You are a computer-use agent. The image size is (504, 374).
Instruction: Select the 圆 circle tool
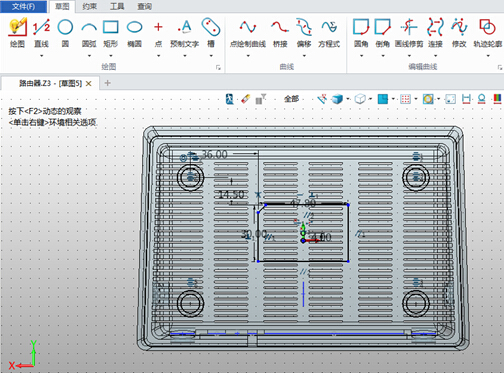tap(65, 33)
